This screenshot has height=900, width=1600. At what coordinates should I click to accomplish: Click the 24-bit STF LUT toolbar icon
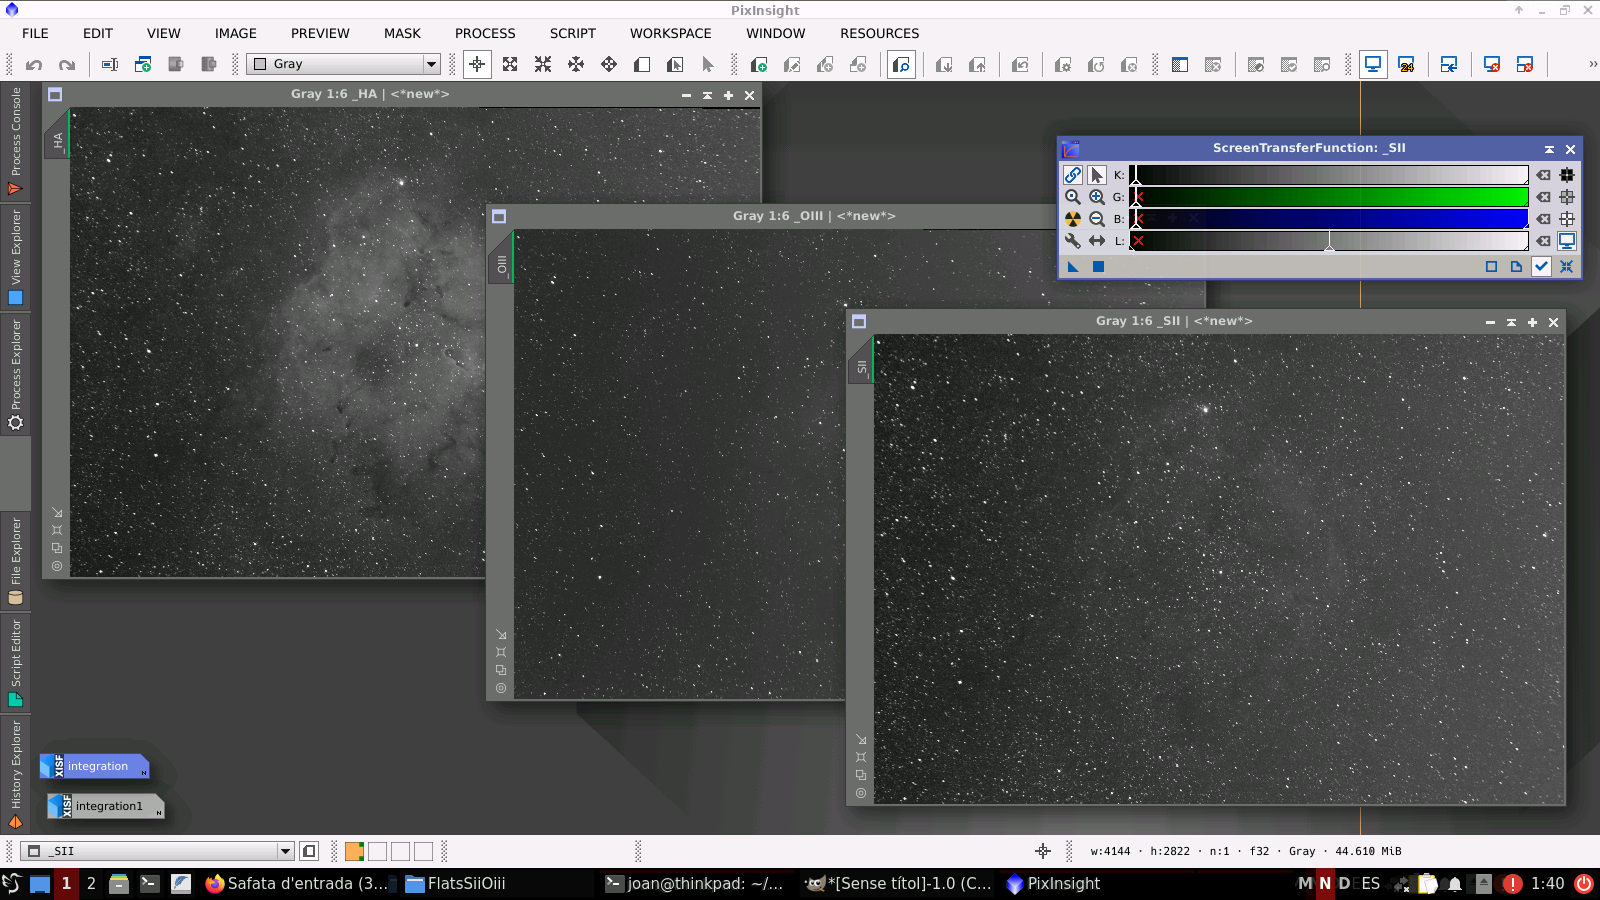click(1406, 65)
